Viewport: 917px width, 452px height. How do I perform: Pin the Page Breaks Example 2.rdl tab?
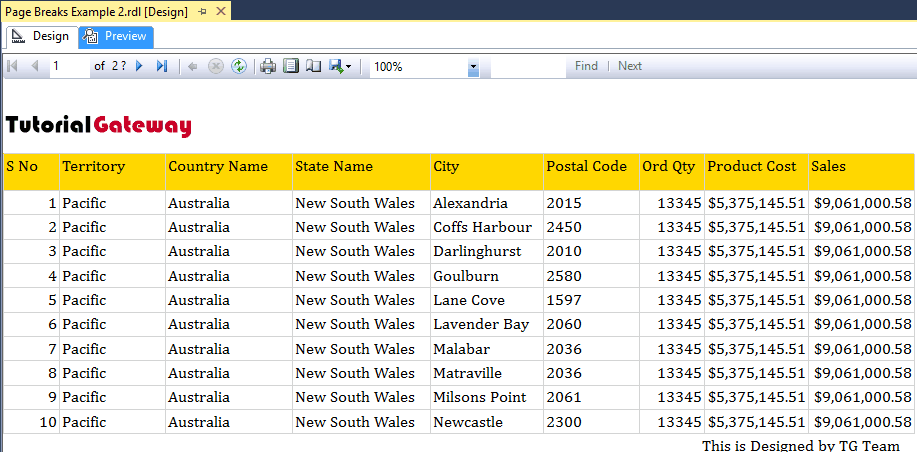tap(203, 11)
